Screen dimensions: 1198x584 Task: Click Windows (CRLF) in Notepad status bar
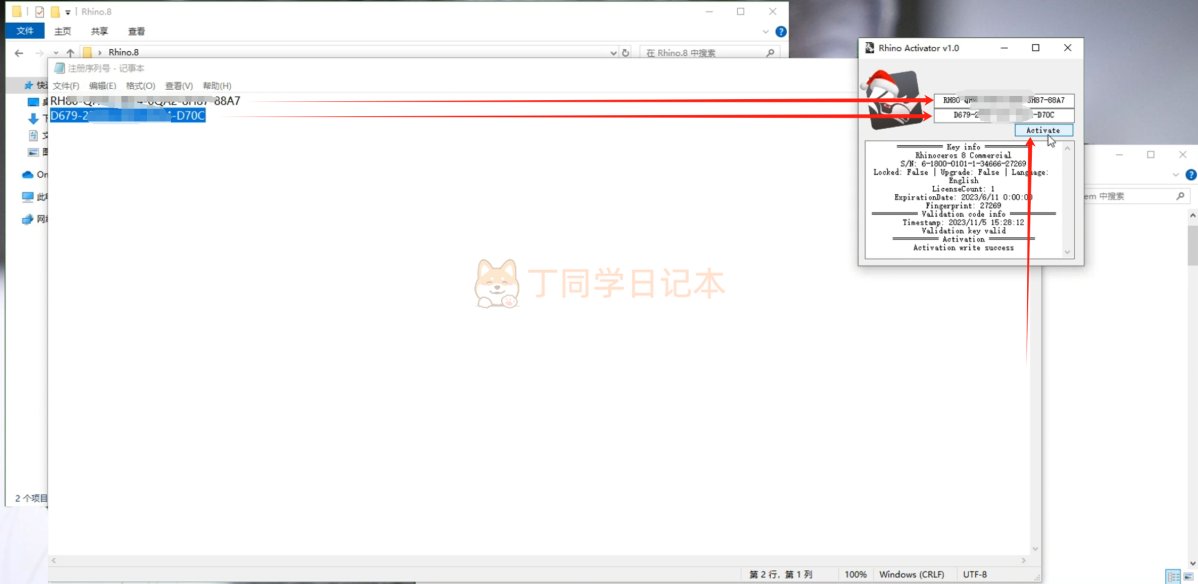click(x=911, y=575)
